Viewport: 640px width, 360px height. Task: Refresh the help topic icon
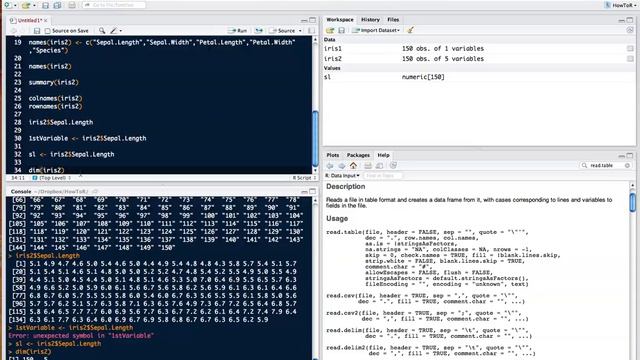pos(393,166)
